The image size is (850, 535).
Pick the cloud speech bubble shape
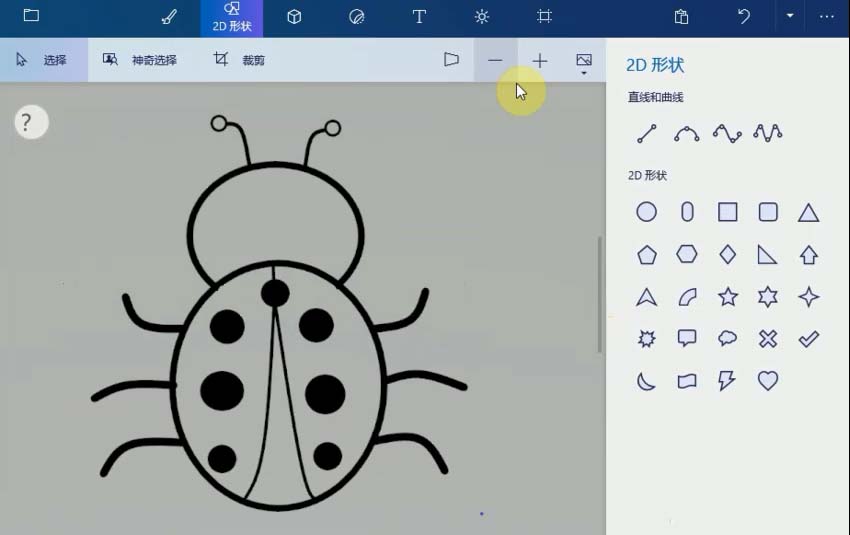tap(727, 339)
